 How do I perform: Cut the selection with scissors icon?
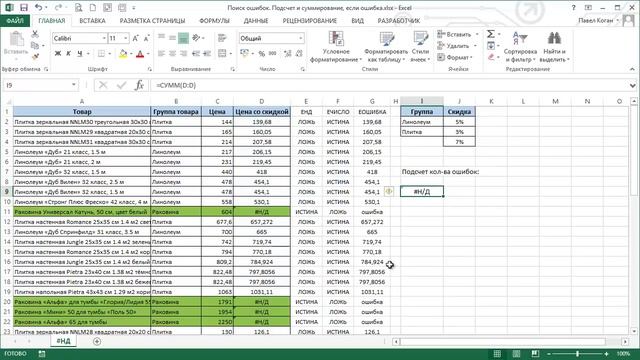(35, 34)
